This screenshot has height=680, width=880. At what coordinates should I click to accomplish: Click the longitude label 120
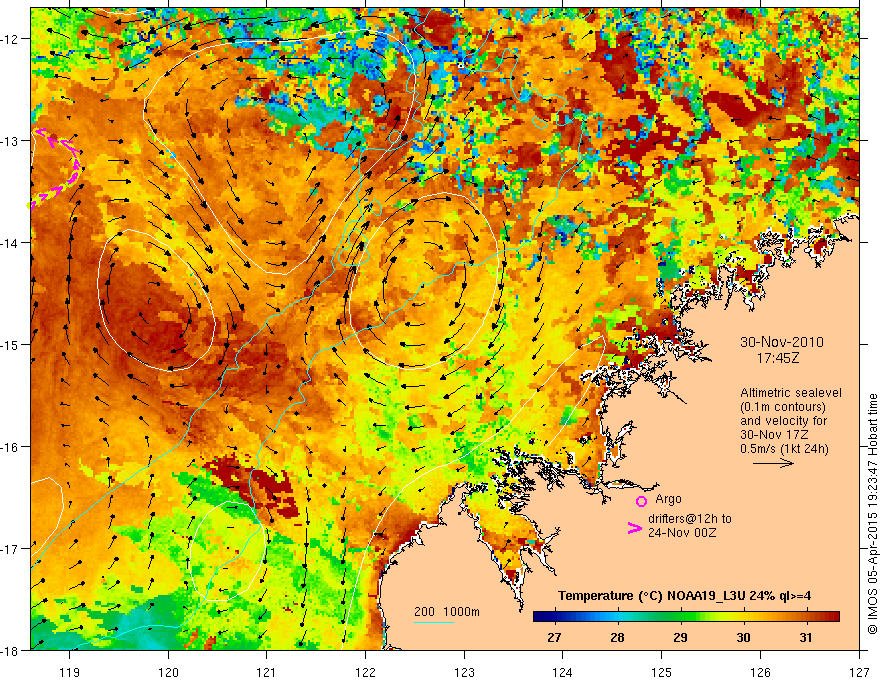tap(168, 672)
